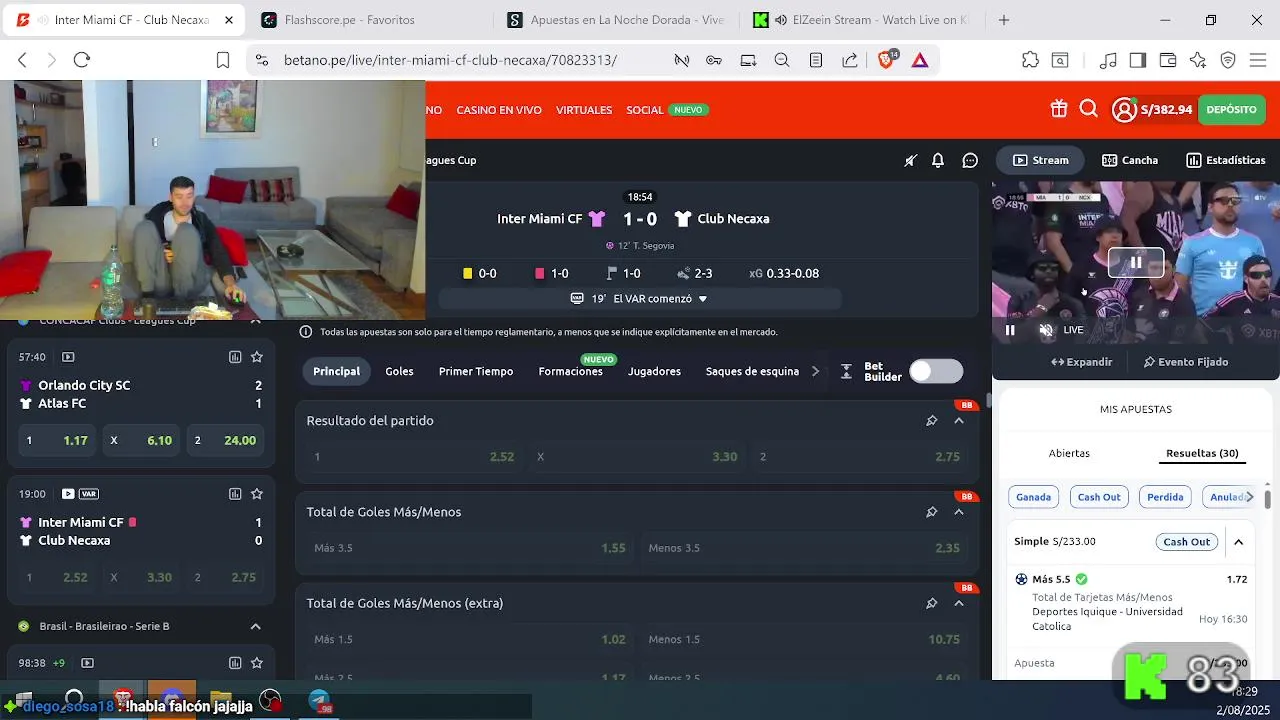Switch to the Cancha view tab
This screenshot has height=720, width=1280.
pyautogui.click(x=1130, y=160)
